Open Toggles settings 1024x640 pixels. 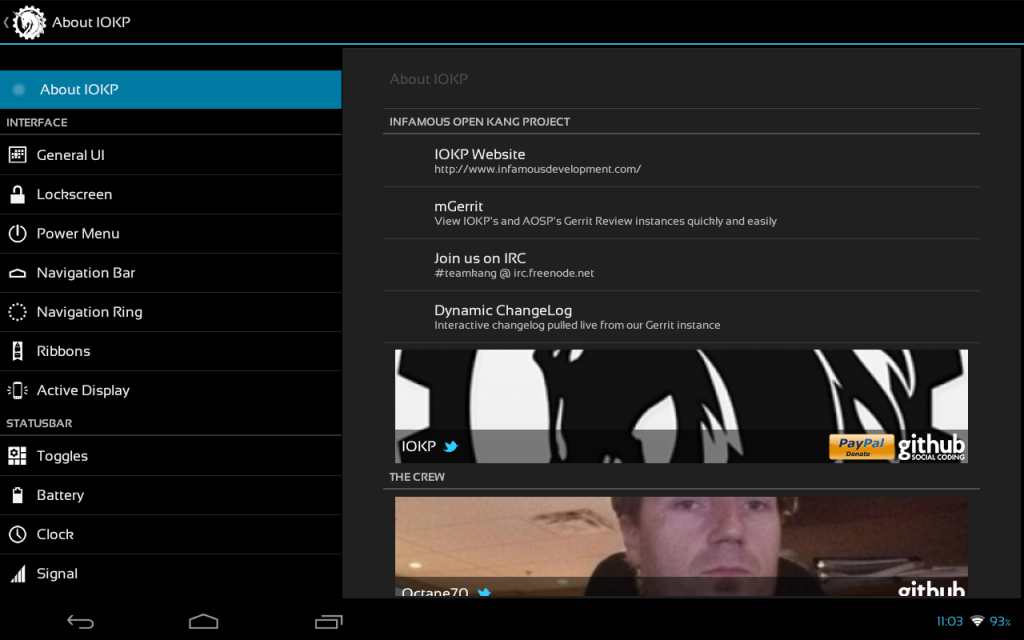(170, 456)
